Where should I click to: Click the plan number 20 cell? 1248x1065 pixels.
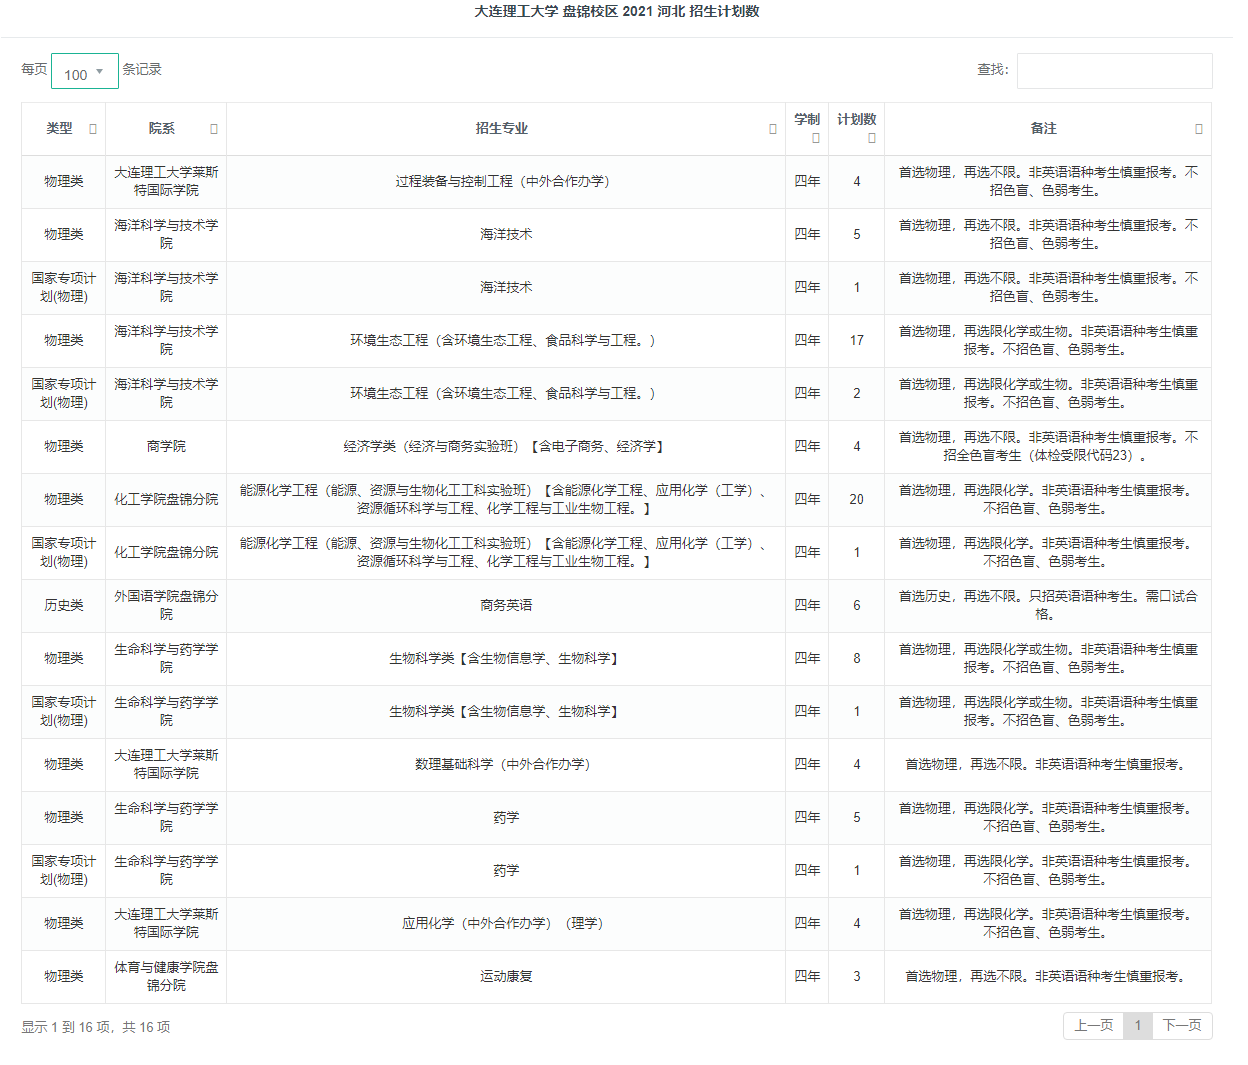point(857,500)
